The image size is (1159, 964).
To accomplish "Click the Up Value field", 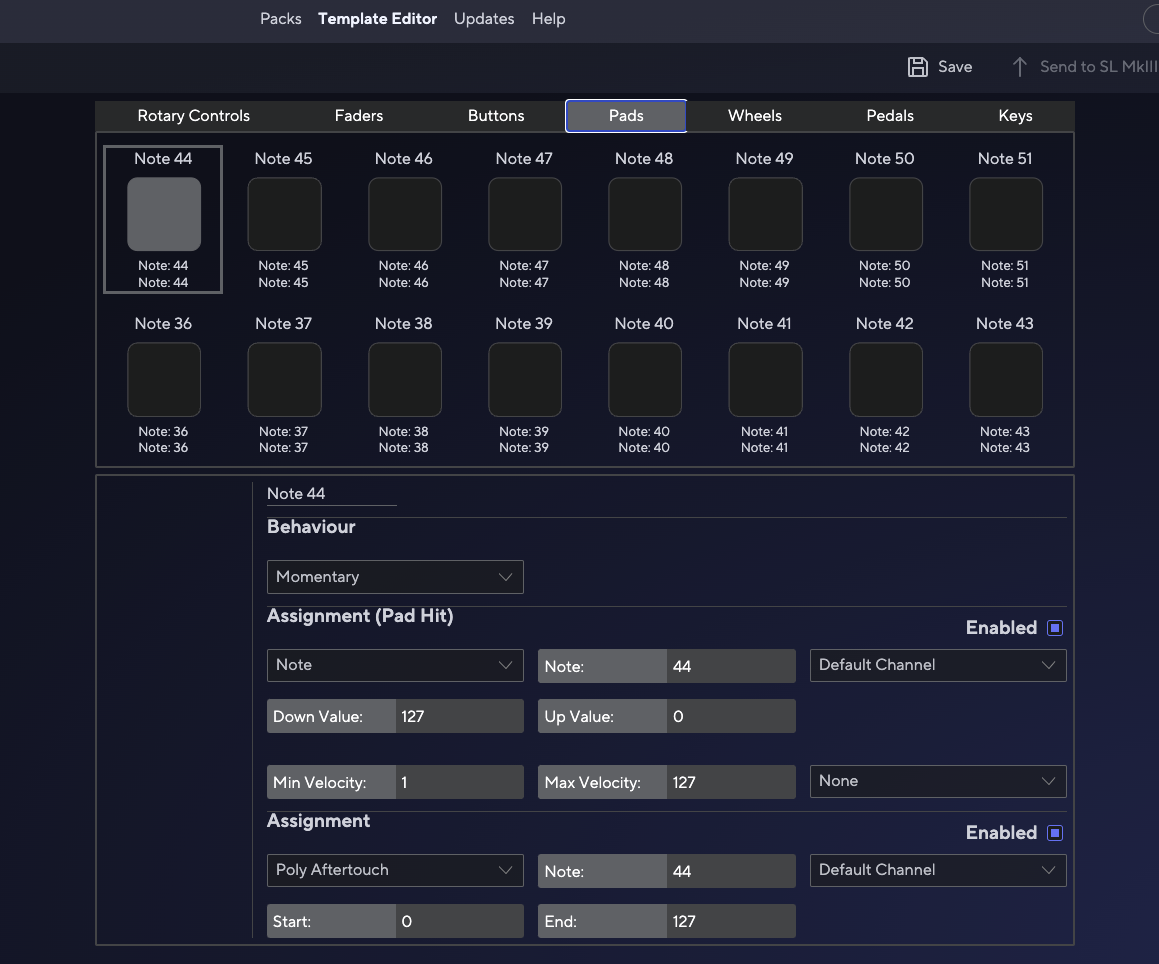I will click(730, 716).
